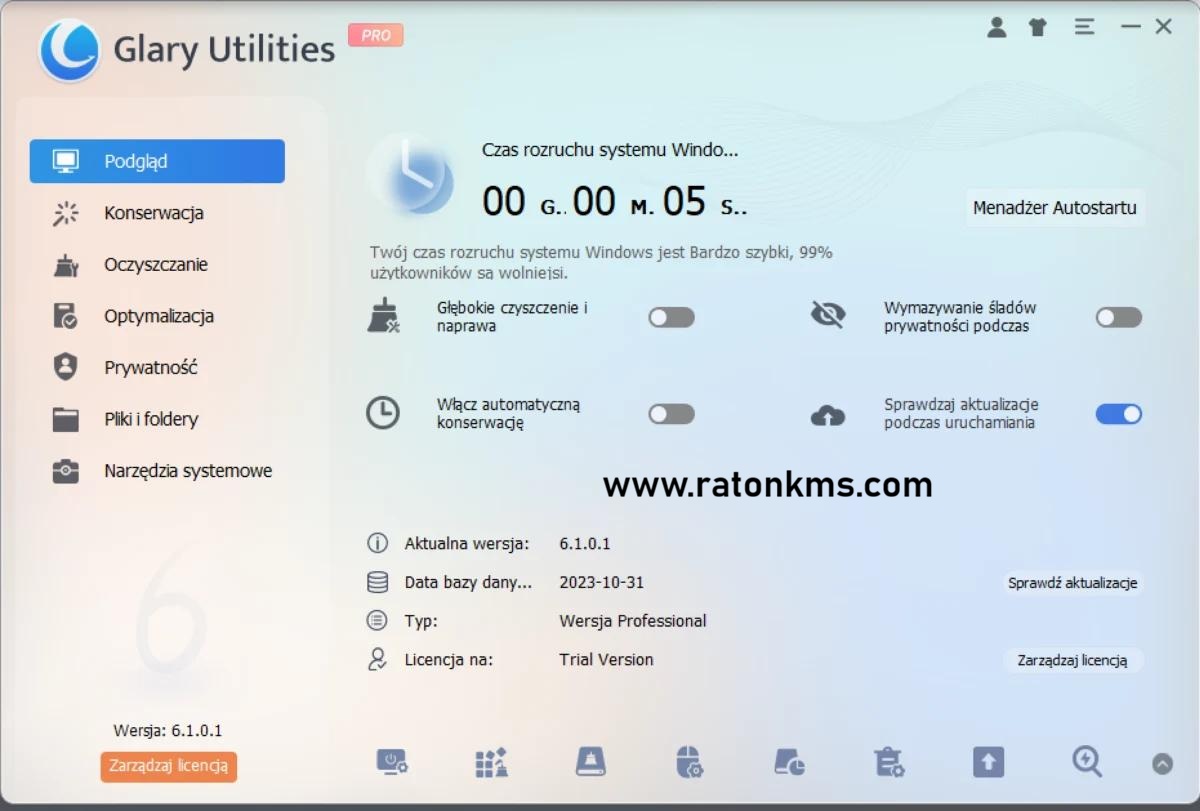Click the deep clean broom icon
Image resolution: width=1200 pixels, height=811 pixels.
point(383,316)
